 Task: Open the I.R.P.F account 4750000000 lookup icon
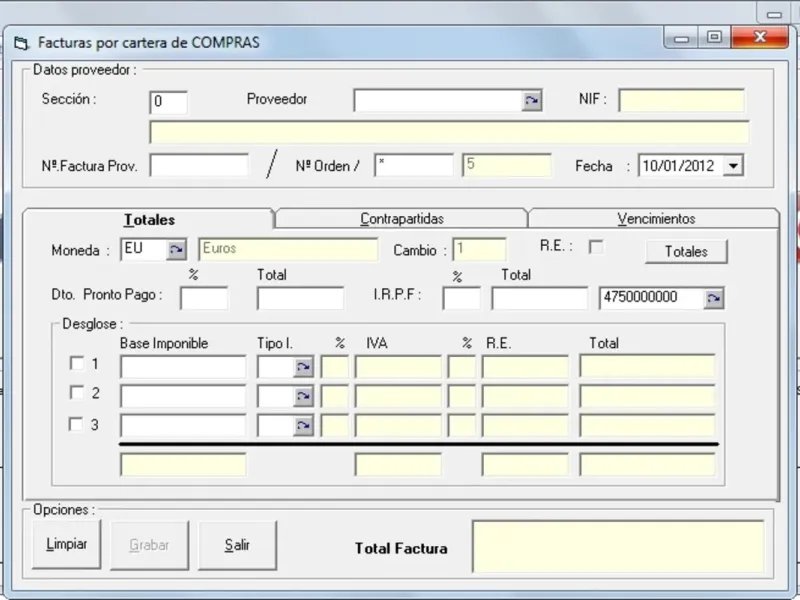coord(713,298)
